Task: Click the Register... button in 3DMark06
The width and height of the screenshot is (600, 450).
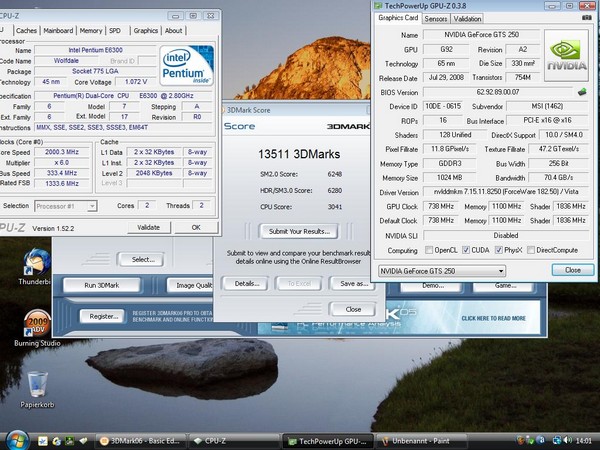Action: pos(103,316)
